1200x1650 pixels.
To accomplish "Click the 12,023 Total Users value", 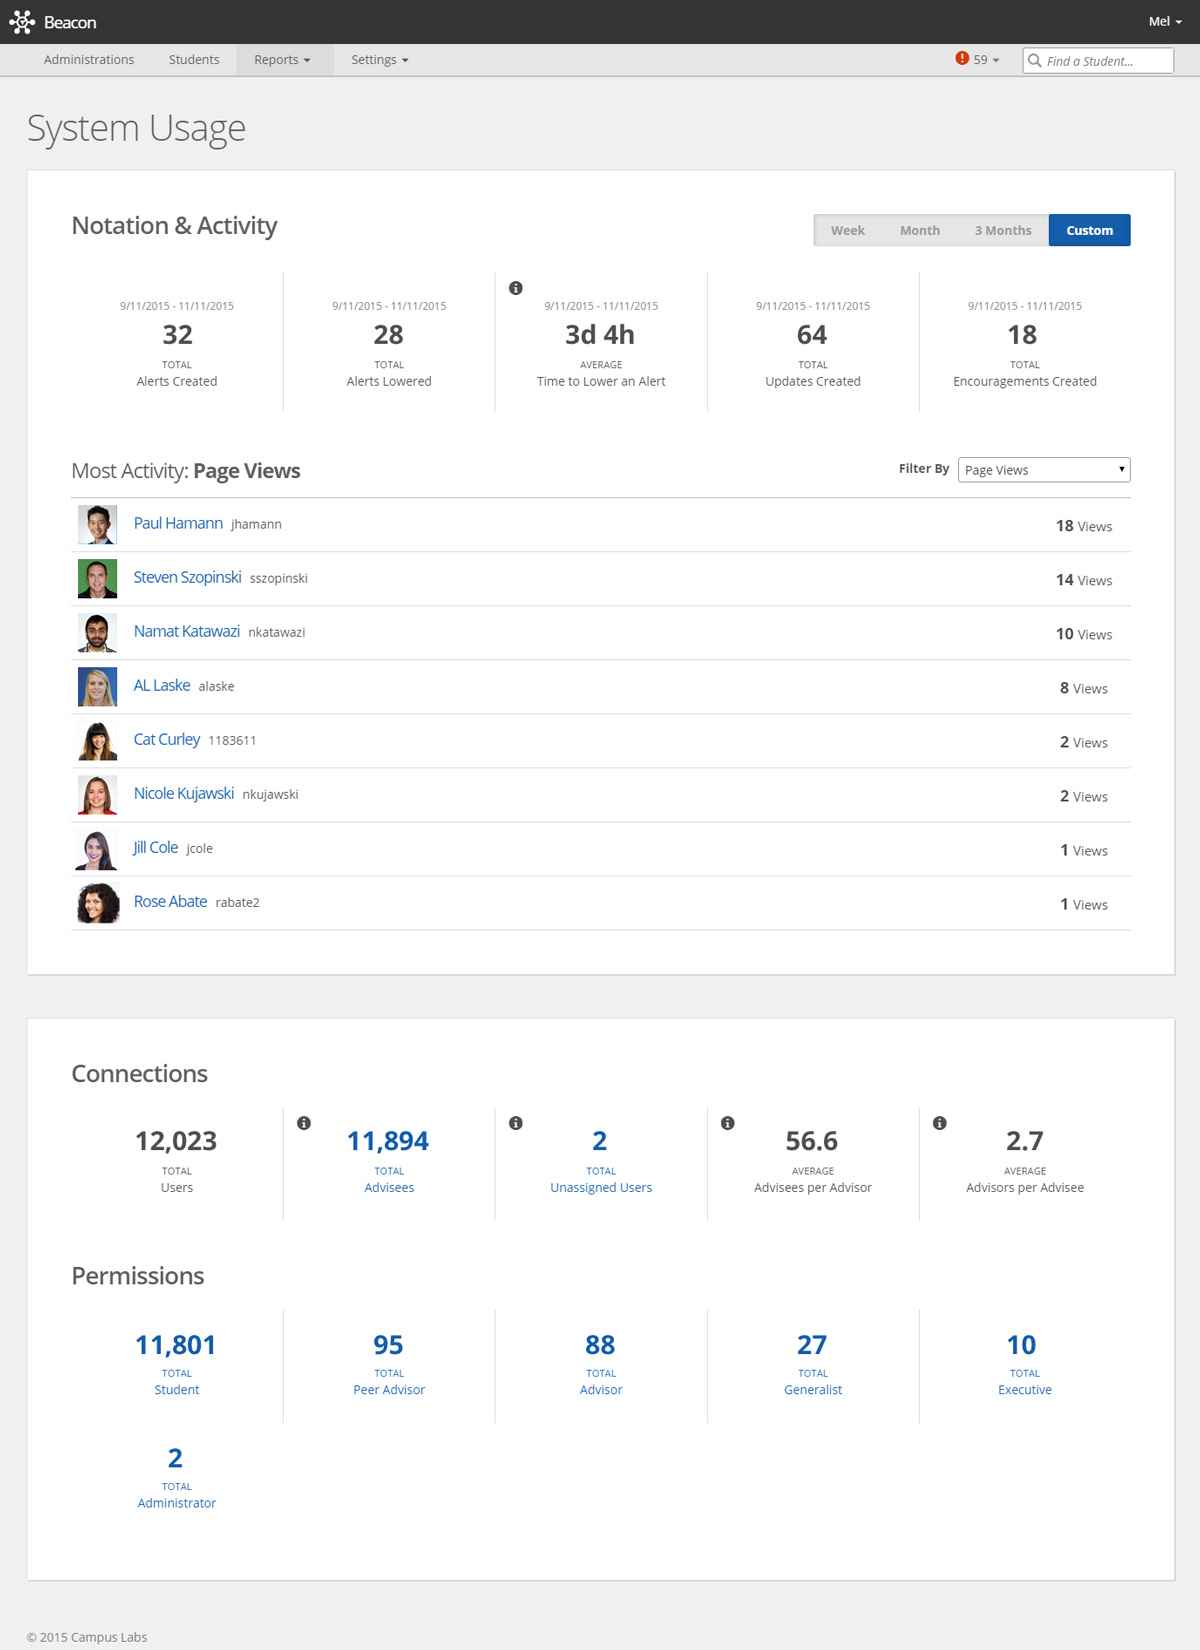I will click(x=176, y=1141).
